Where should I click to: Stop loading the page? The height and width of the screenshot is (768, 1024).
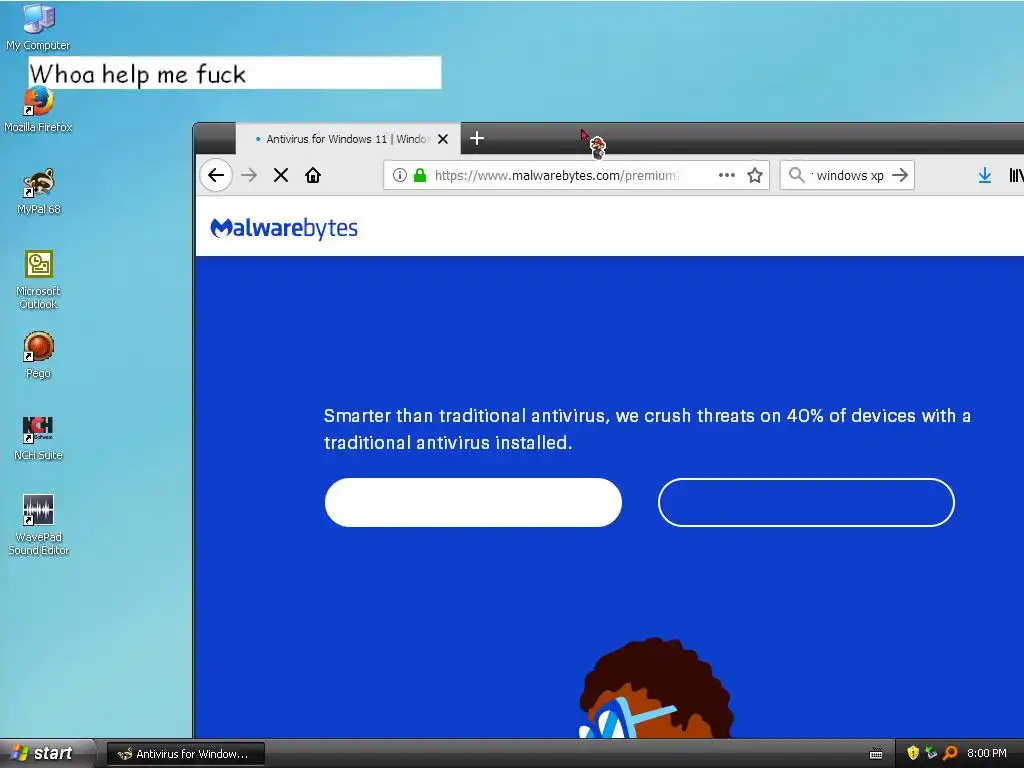281,175
